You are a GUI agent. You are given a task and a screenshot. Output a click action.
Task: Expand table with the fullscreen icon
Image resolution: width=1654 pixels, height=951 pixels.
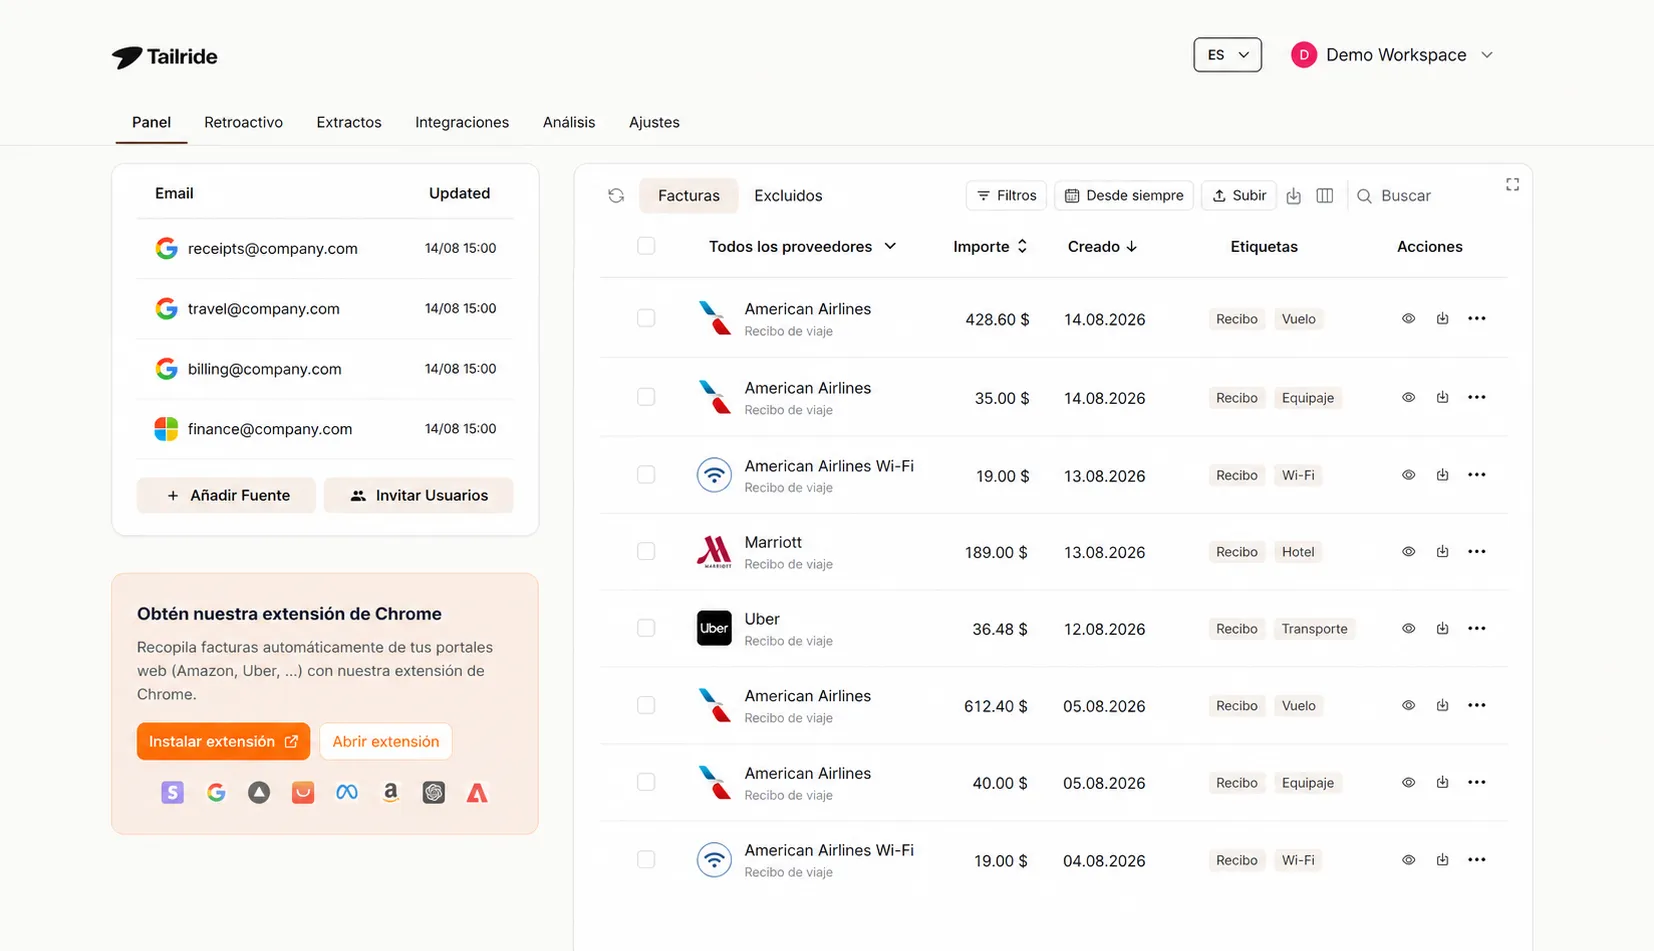[1512, 184]
